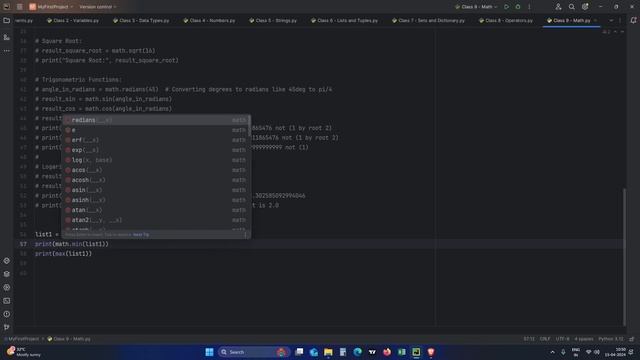Debug Class 9 - Math with the bug icon
Image resolution: width=640 pixels, height=360 pixels.
click(518, 7)
